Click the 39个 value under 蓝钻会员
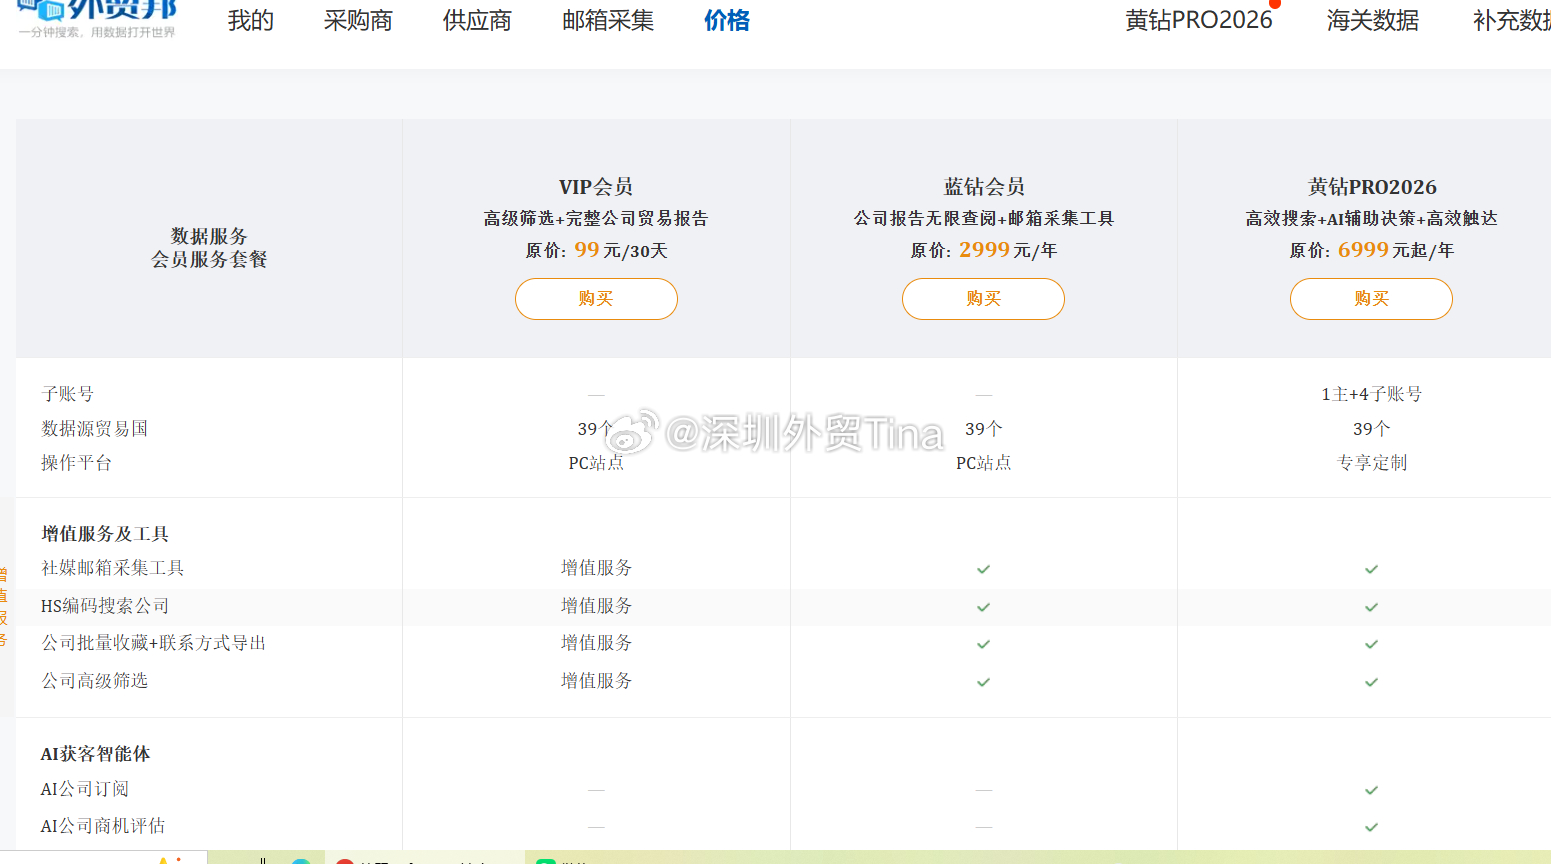Image resolution: width=1551 pixels, height=864 pixels. pos(984,429)
